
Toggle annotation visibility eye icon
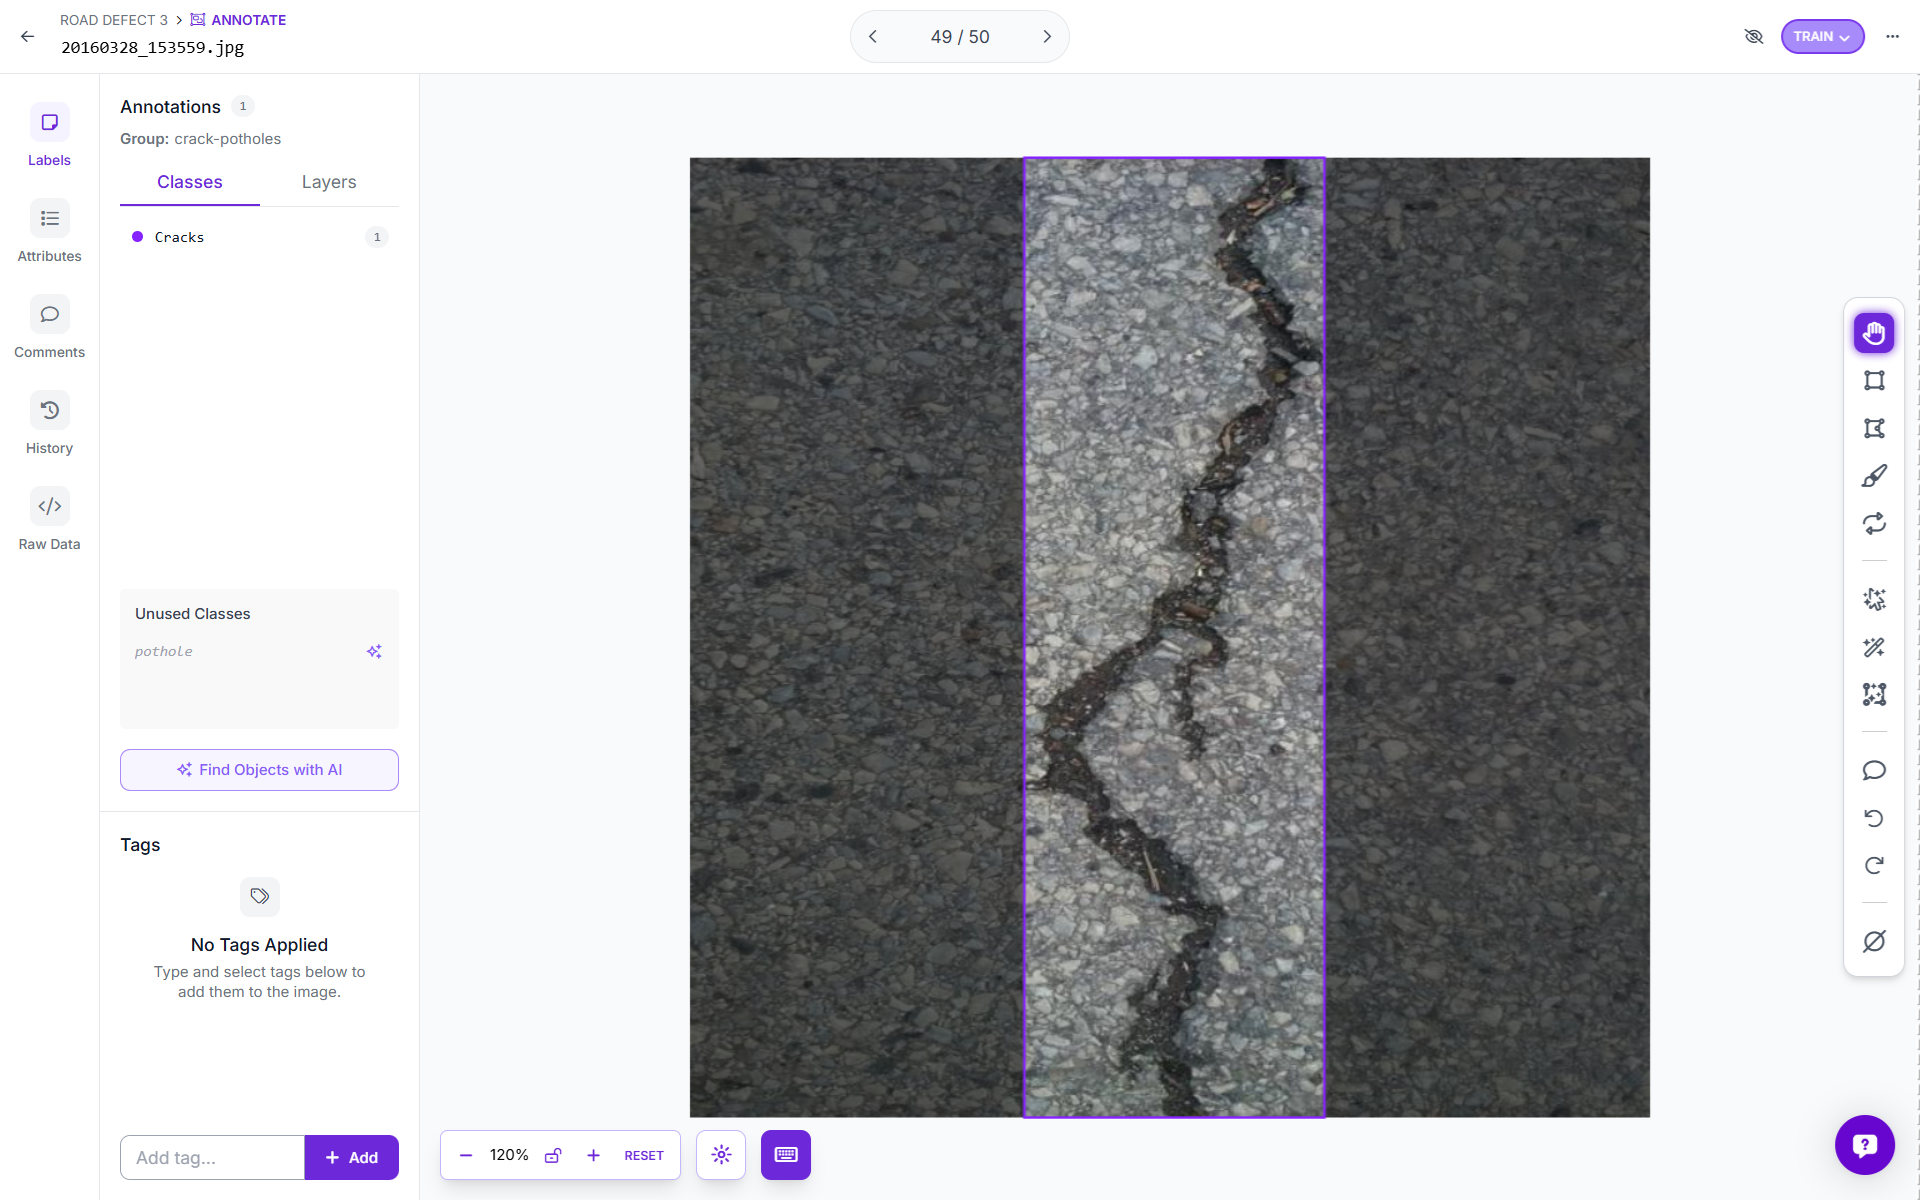point(1753,36)
